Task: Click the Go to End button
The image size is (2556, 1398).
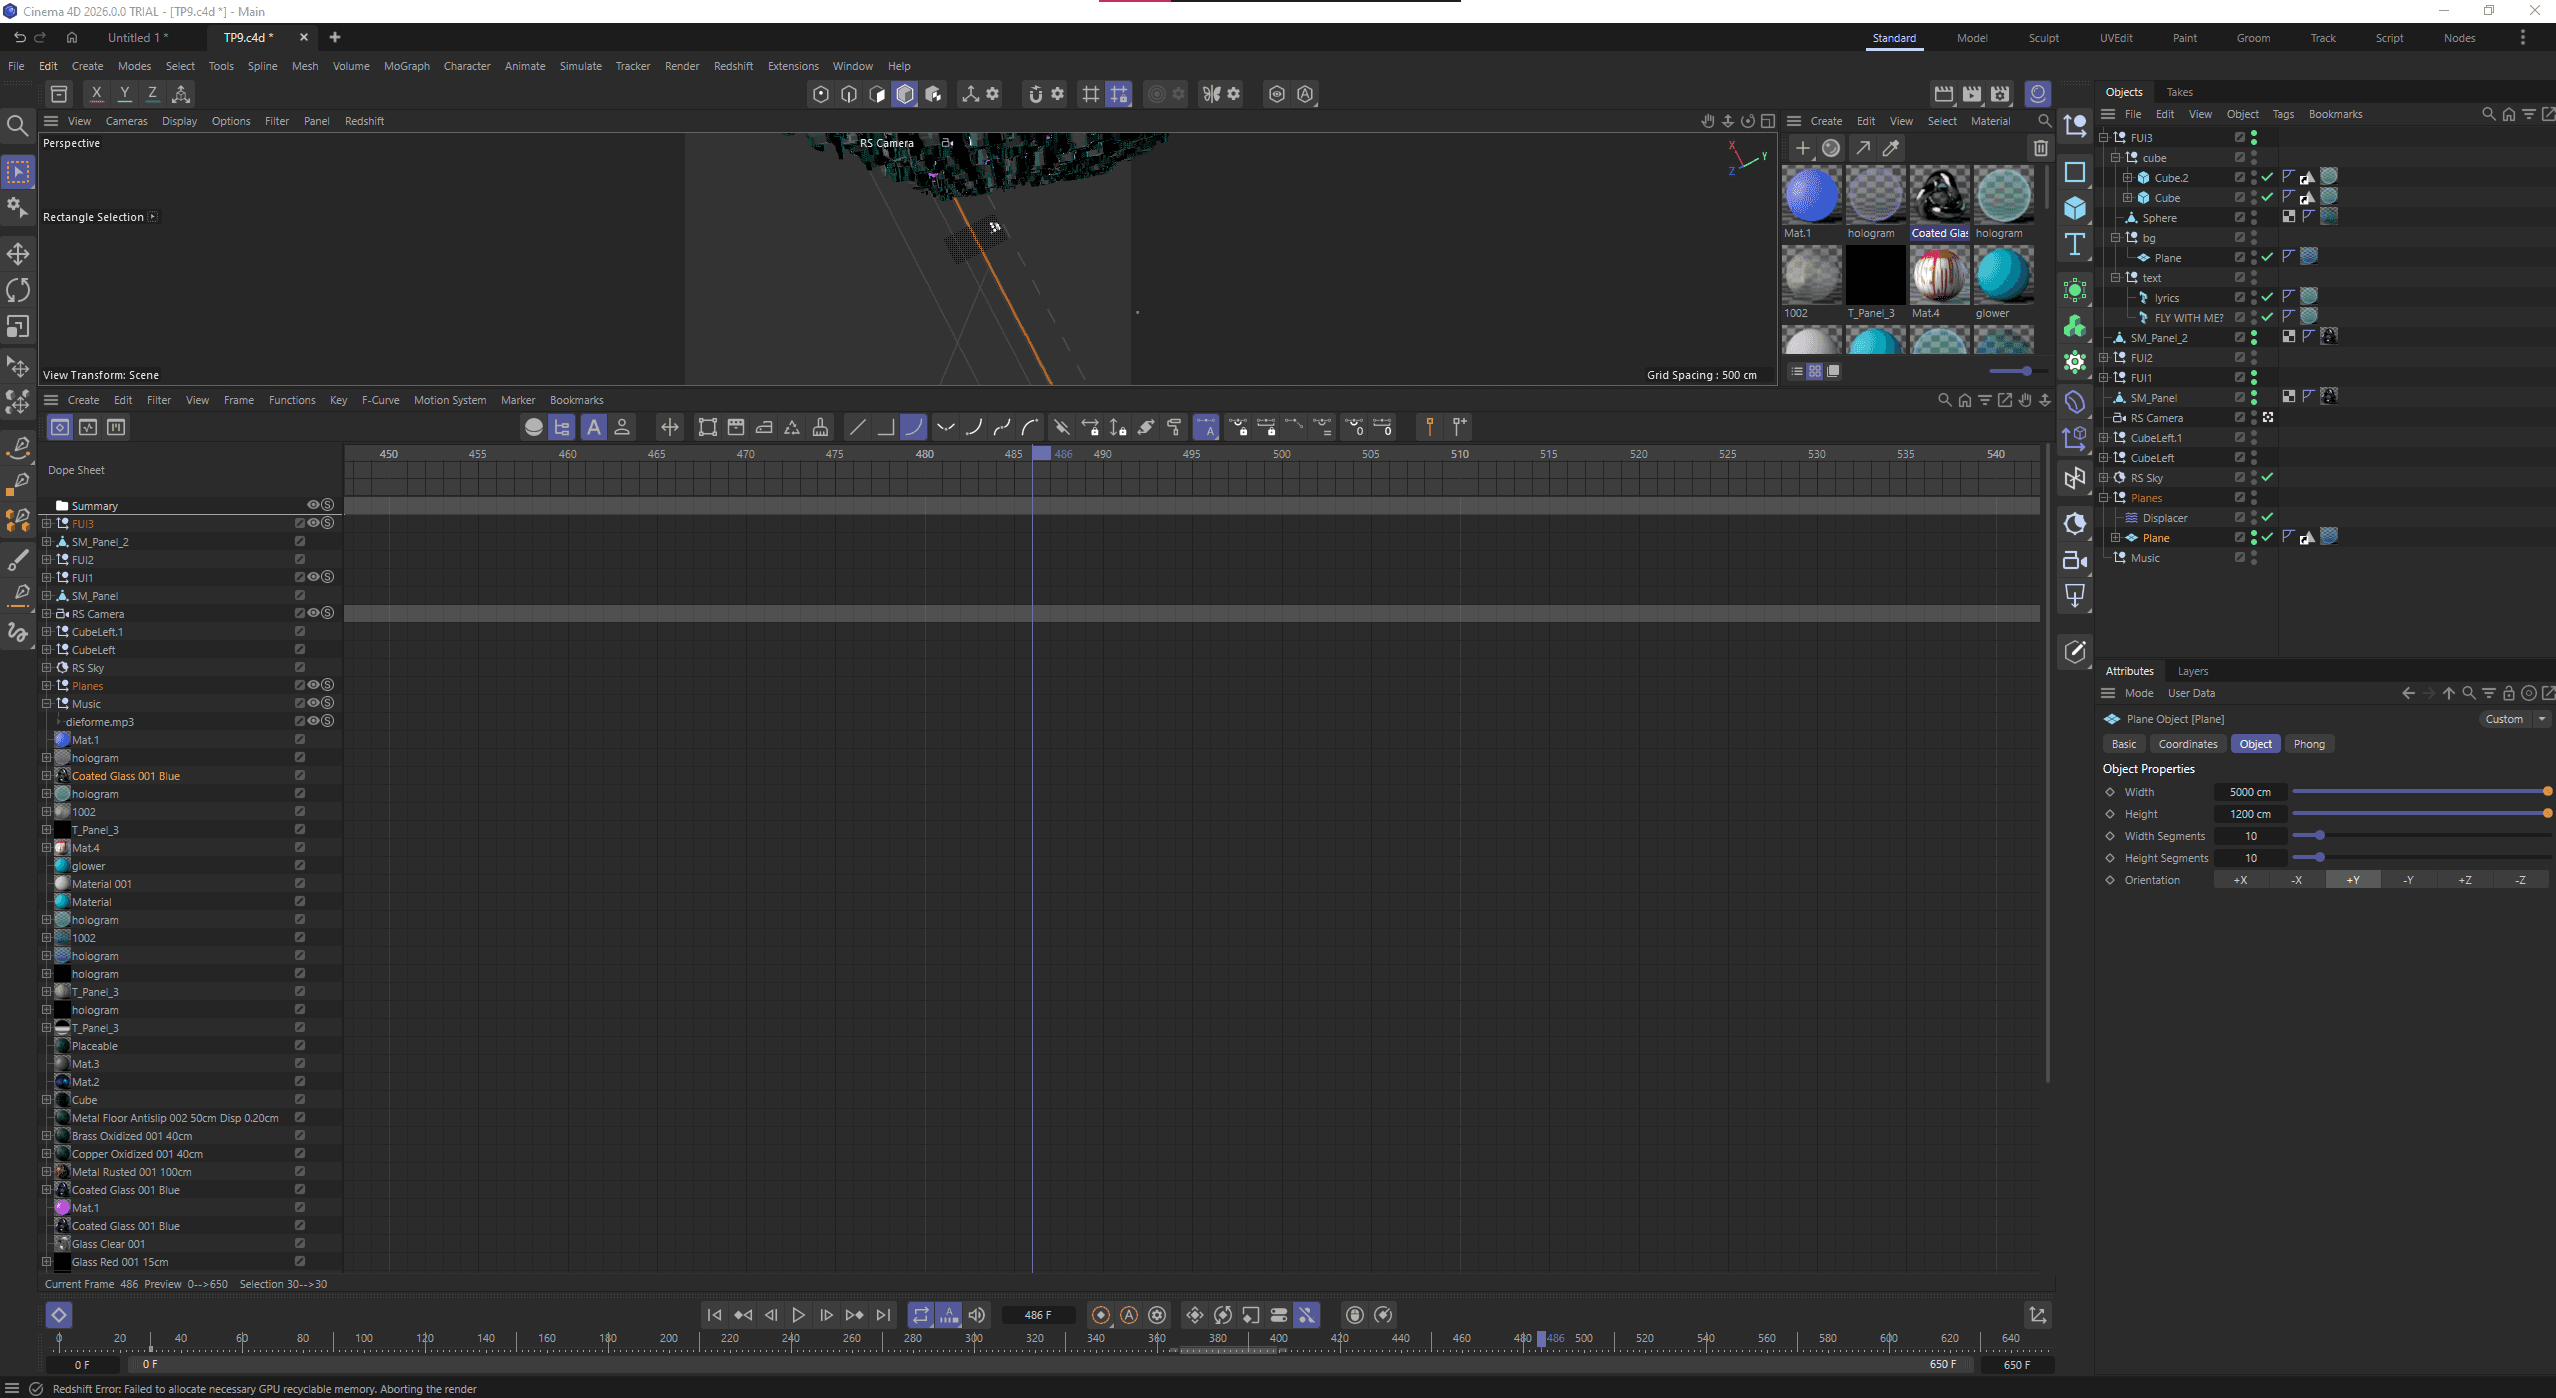Action: [x=883, y=1315]
